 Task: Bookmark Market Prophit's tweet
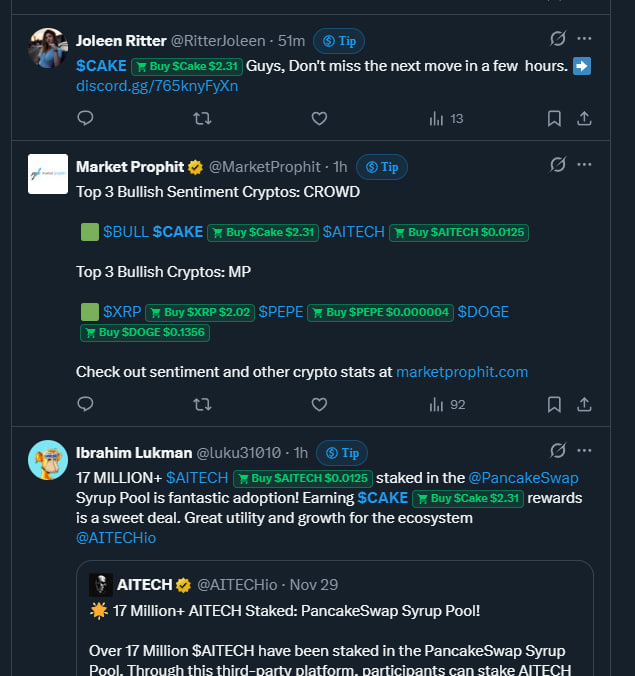tap(554, 404)
